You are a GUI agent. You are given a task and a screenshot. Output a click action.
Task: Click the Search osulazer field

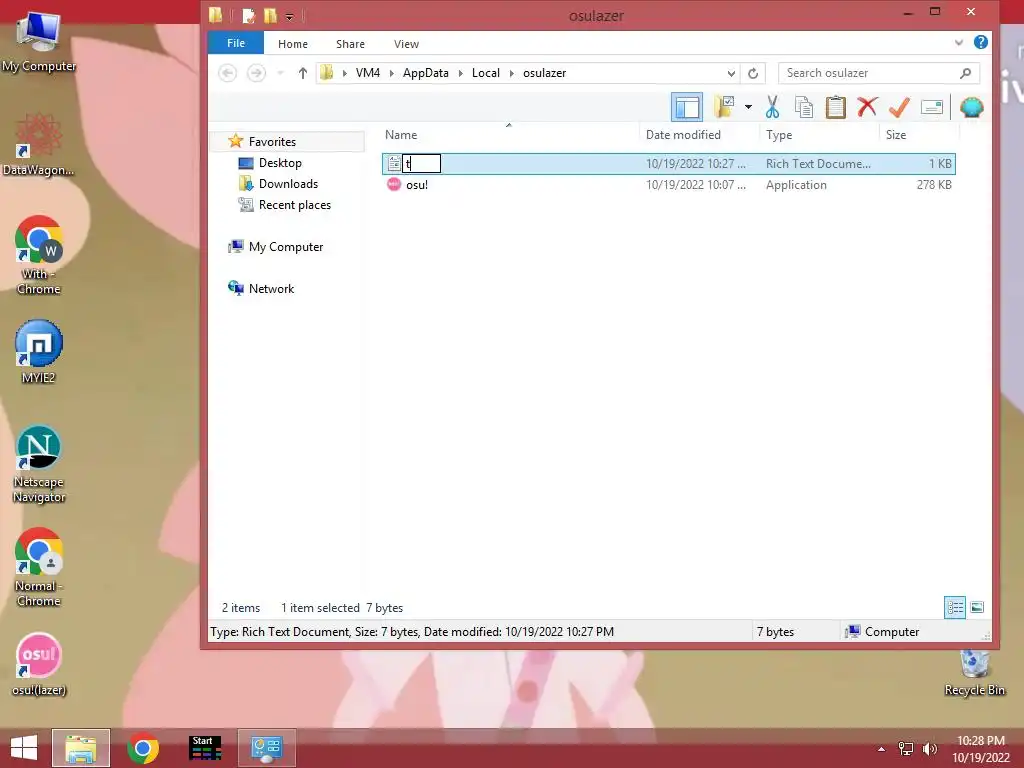coord(878,73)
